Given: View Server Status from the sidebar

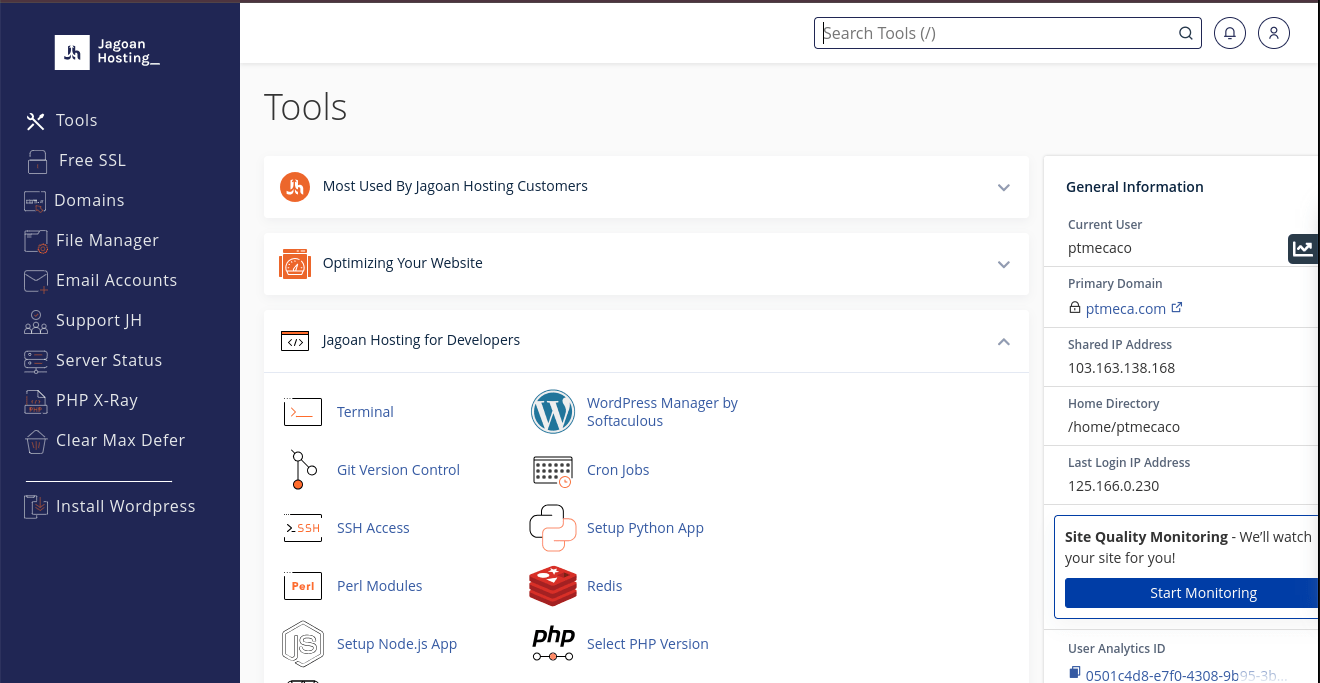Looking at the screenshot, I should 93,360.
